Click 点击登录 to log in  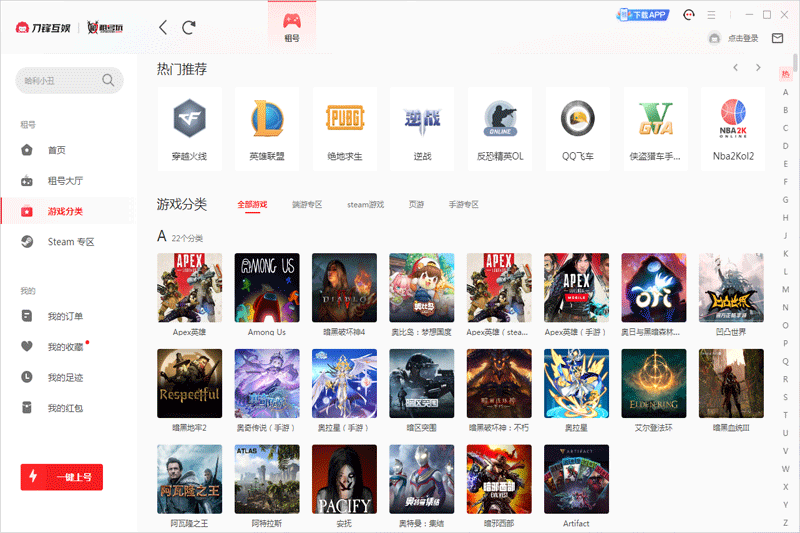click(x=742, y=39)
